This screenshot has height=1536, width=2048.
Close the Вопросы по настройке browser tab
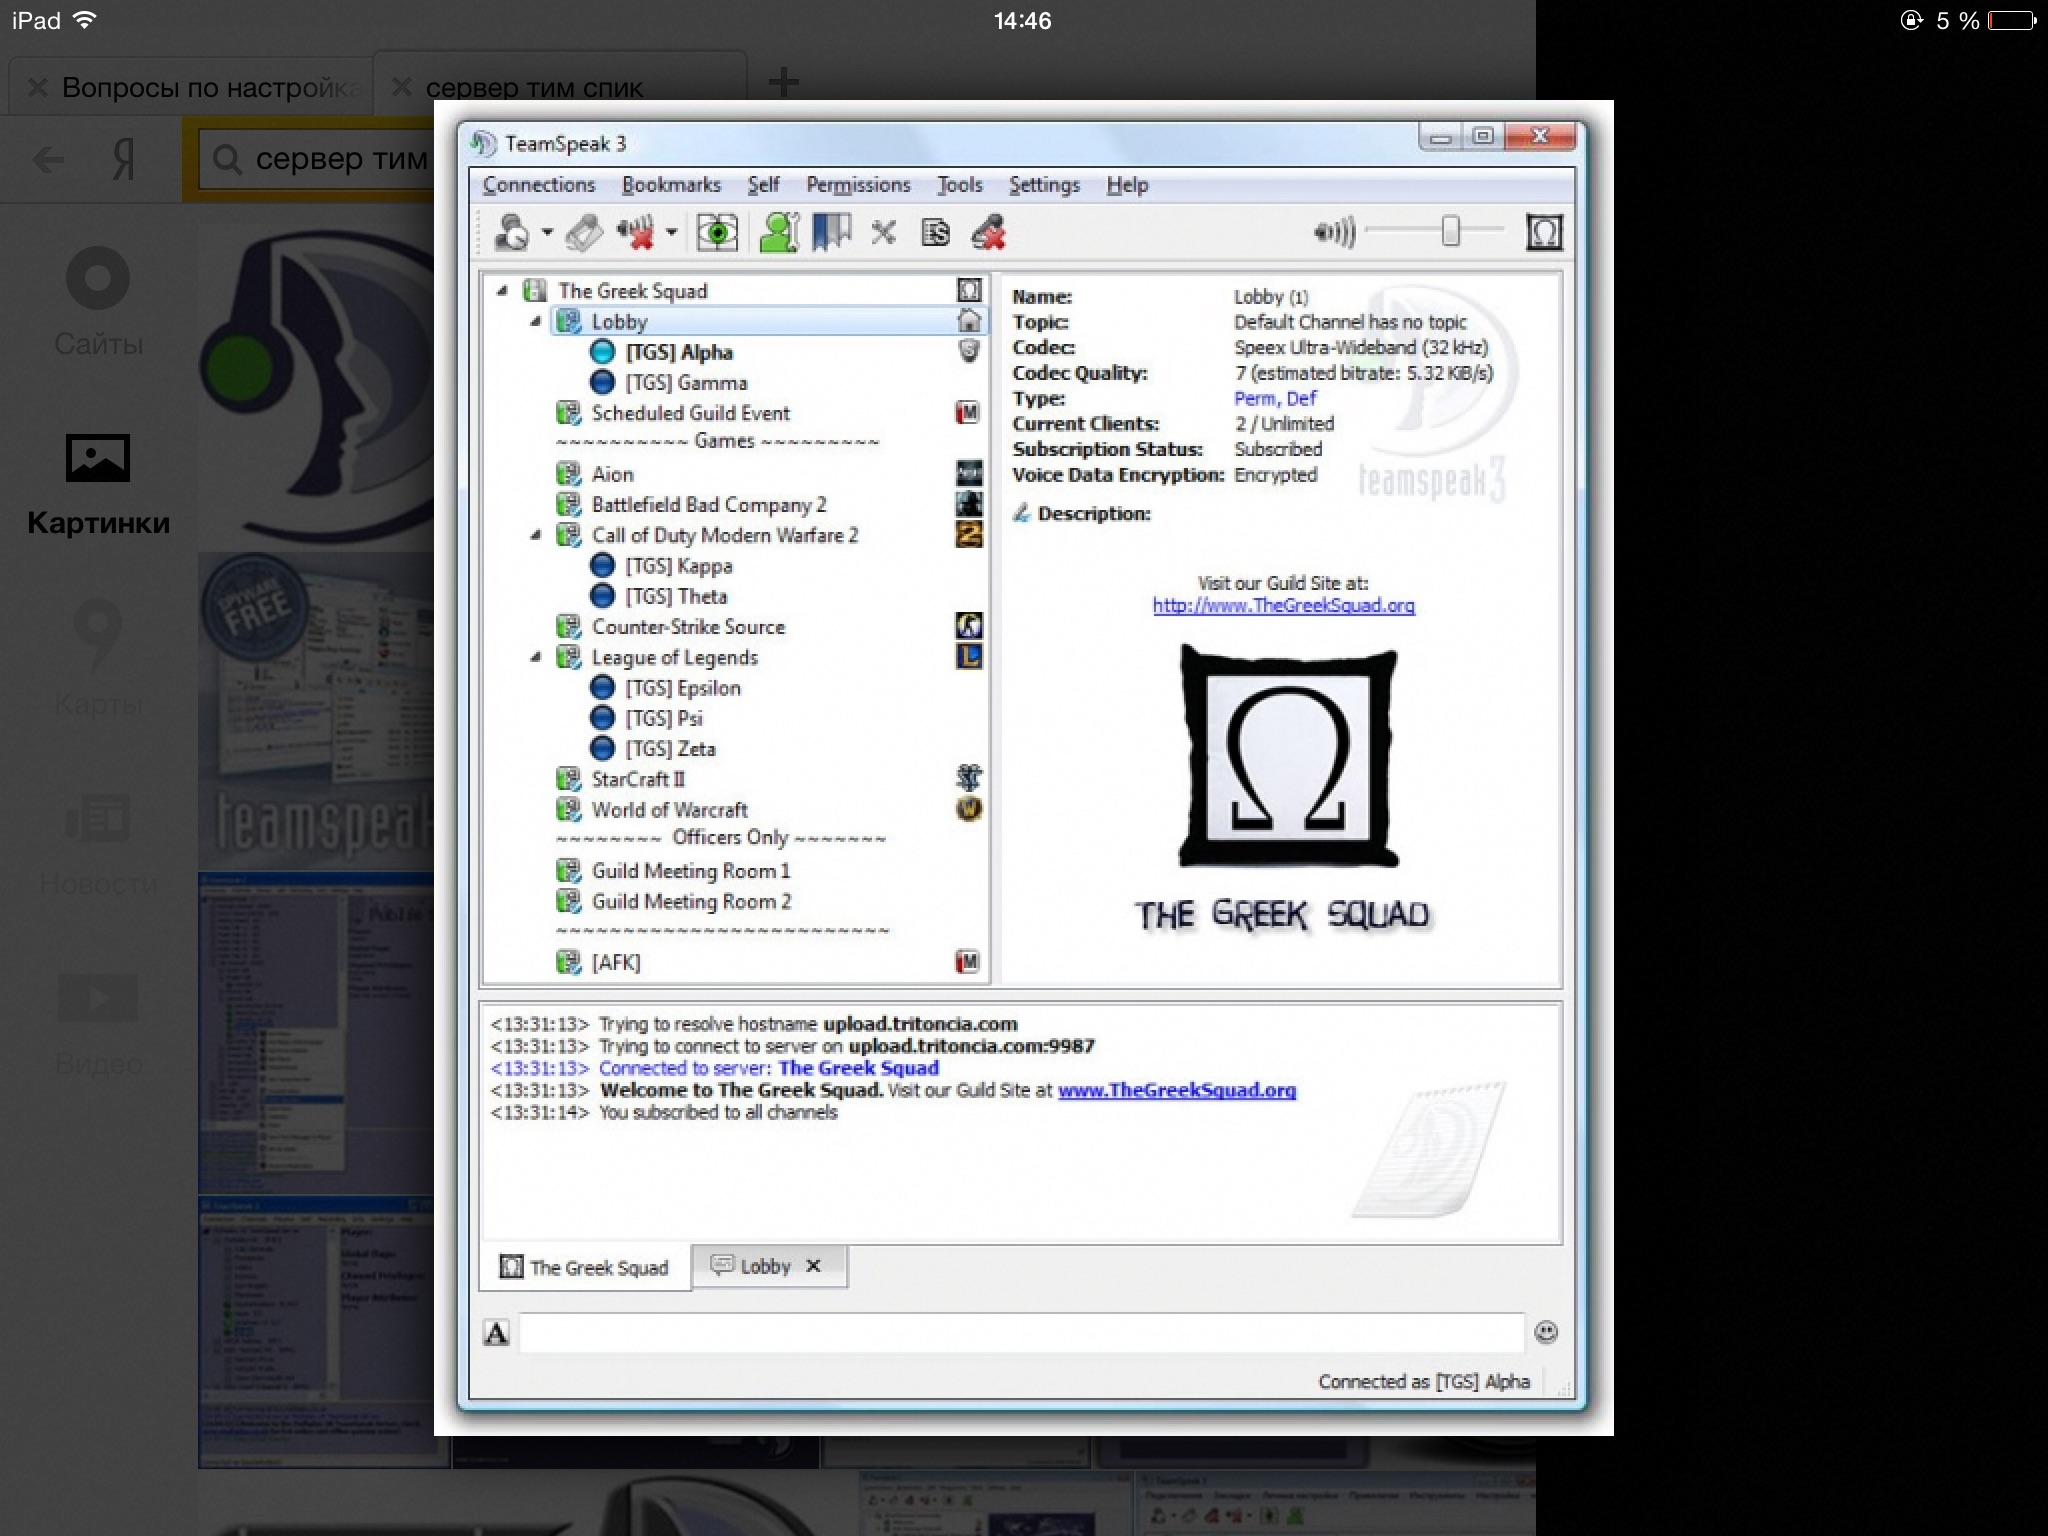(38, 88)
